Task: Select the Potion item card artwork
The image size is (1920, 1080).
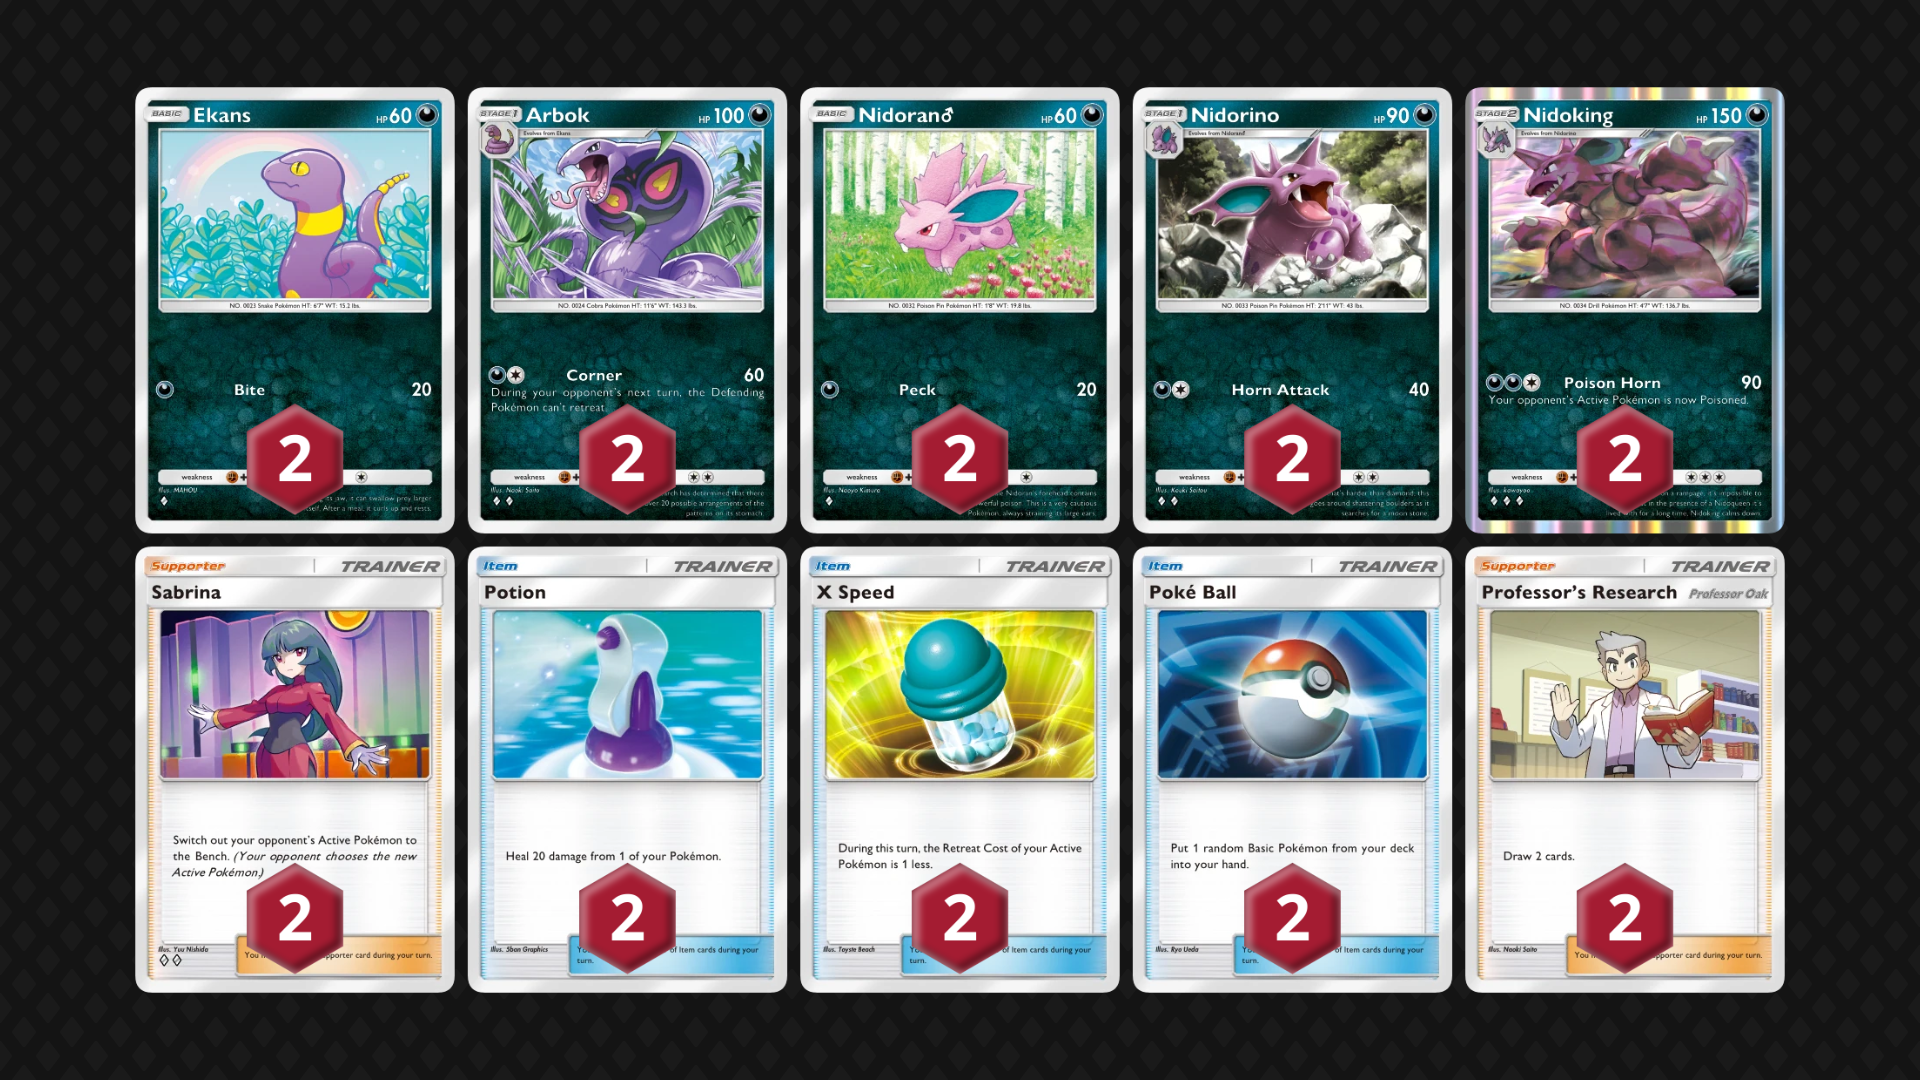Action: 627,694
